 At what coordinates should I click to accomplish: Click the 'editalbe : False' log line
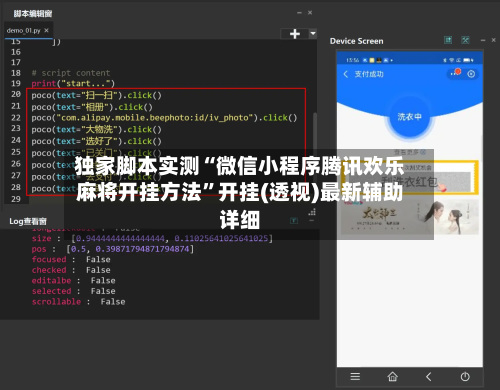pyautogui.click(x=74, y=281)
